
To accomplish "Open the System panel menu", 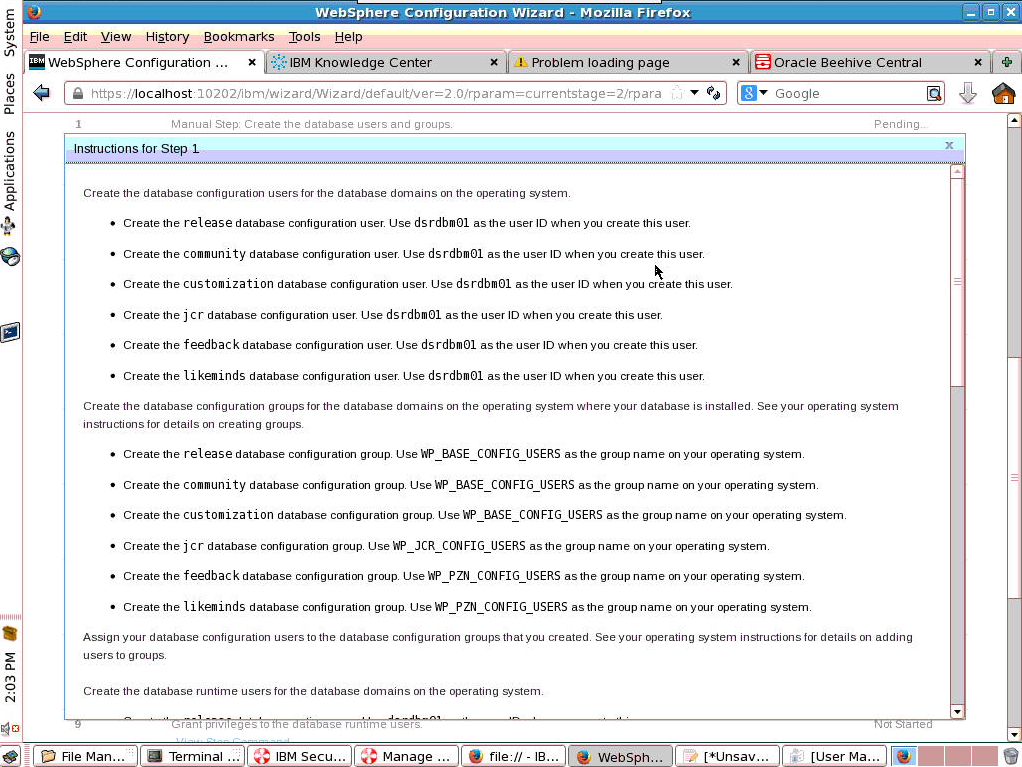I will (x=9, y=31).
